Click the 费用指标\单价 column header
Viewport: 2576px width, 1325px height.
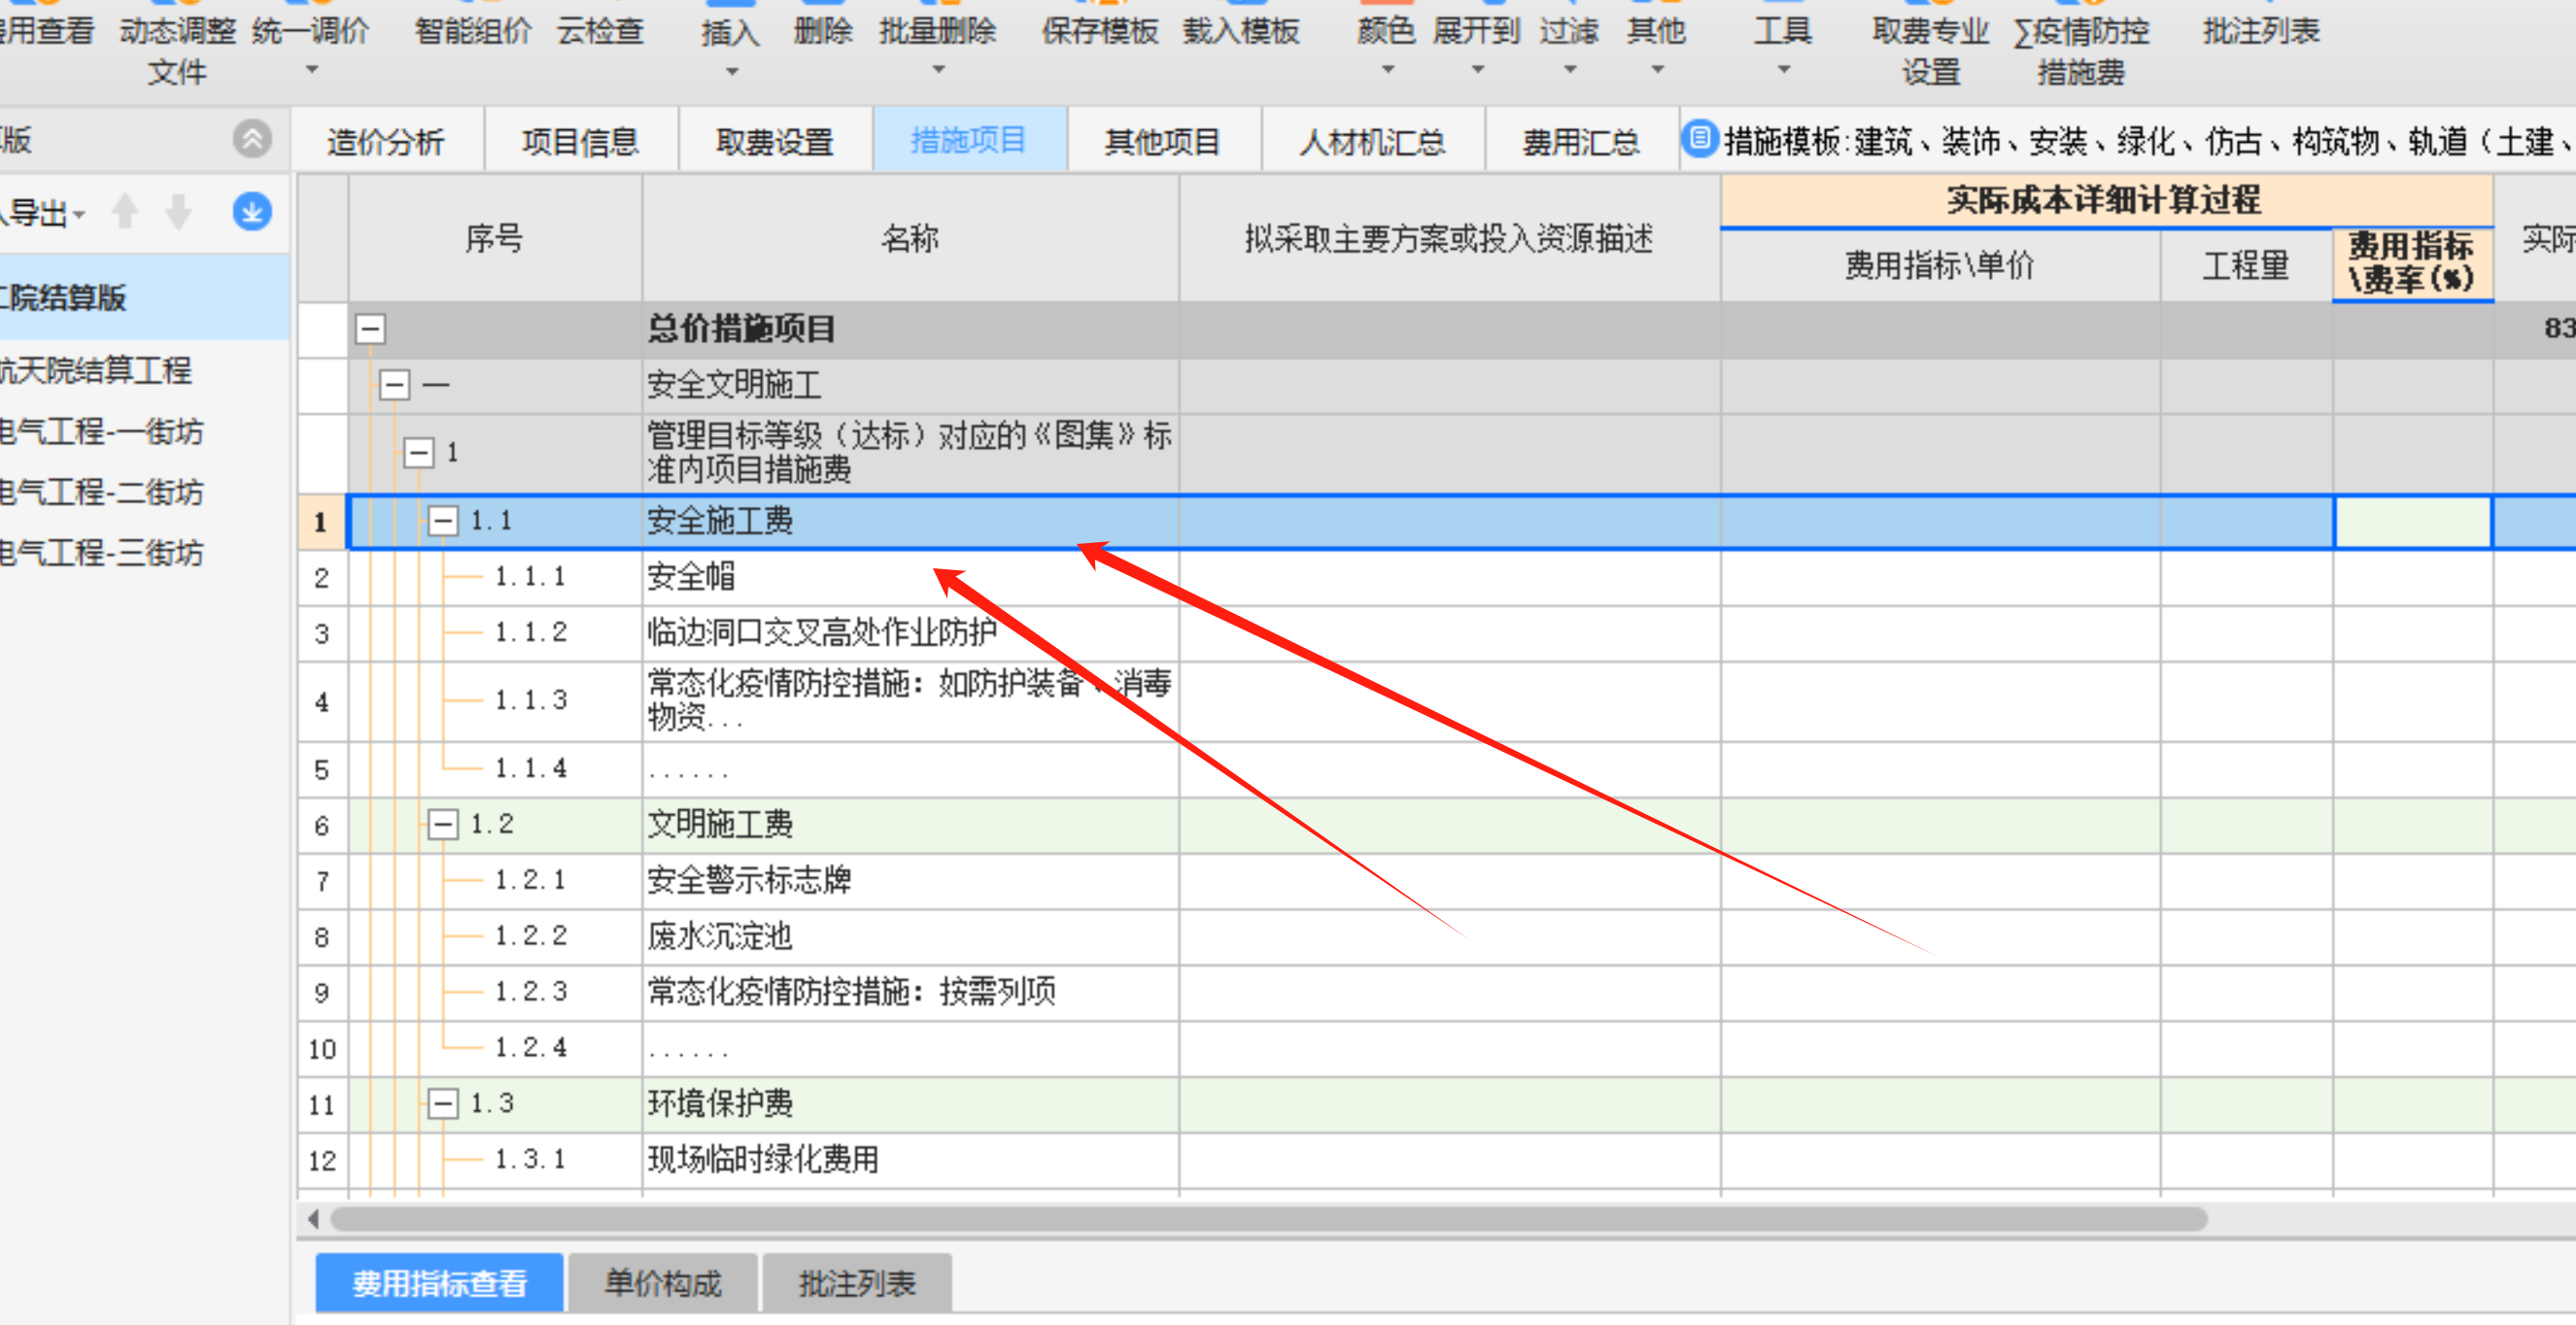click(x=1939, y=265)
